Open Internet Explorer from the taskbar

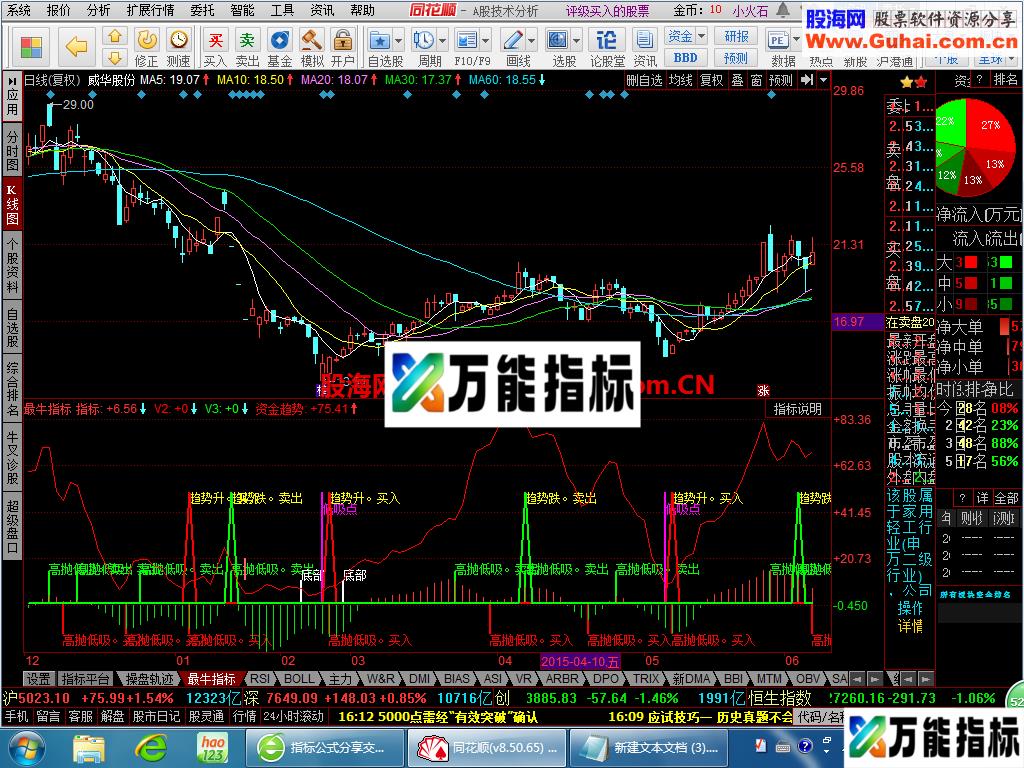pos(152,746)
